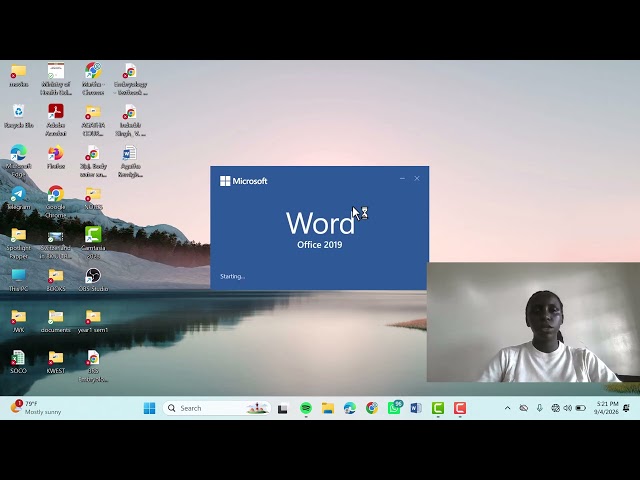Select the JWK folder on desktop
This screenshot has width=640, height=480.
pos(18,321)
